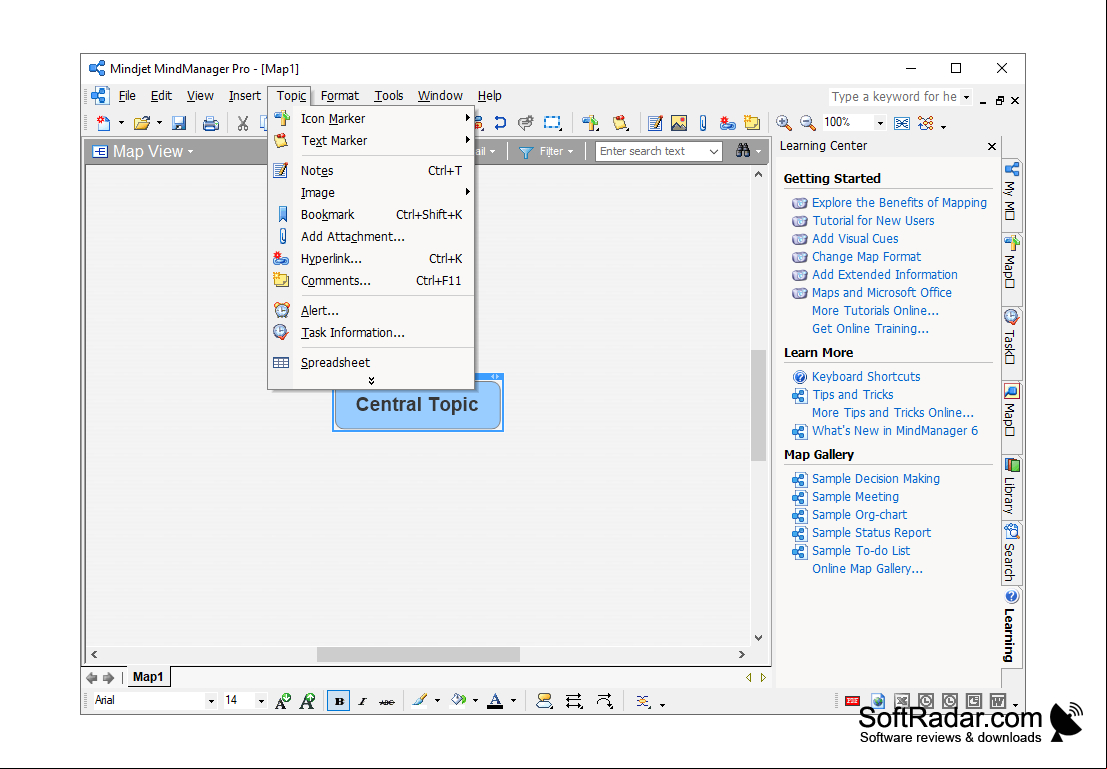Click the Text Marker toolbar icon
Viewport: 1107px width, 769px height.
(621, 123)
